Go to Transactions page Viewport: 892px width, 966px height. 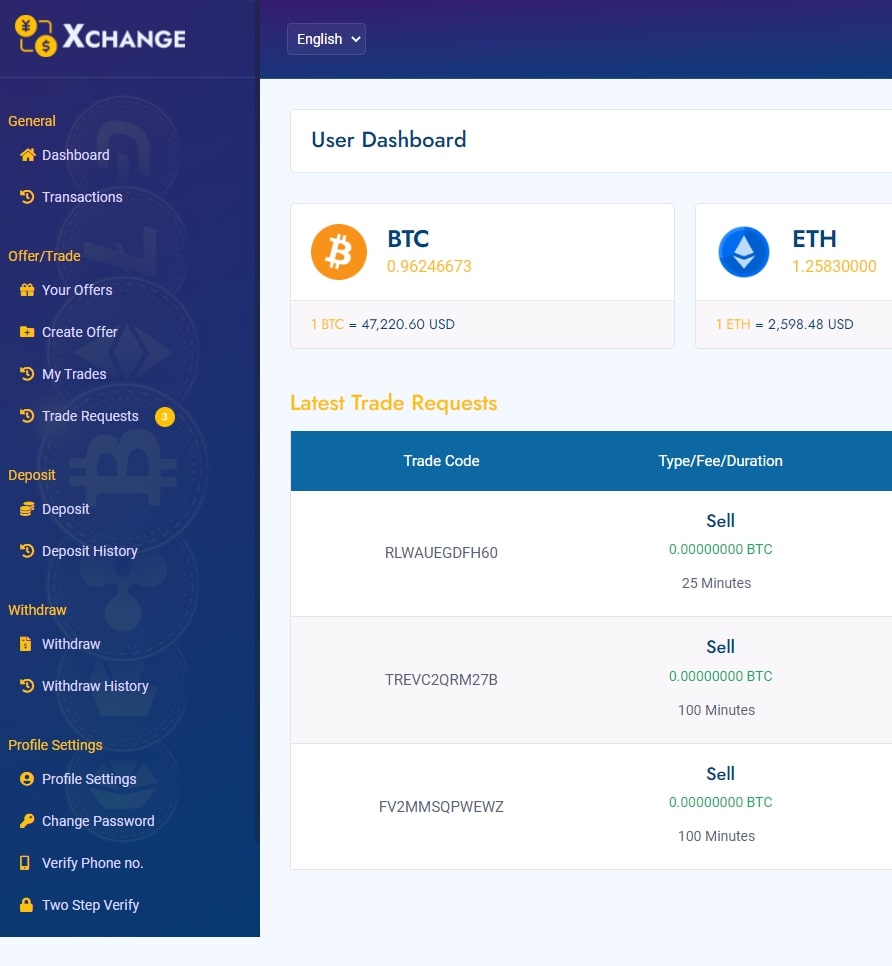pyautogui.click(x=82, y=197)
